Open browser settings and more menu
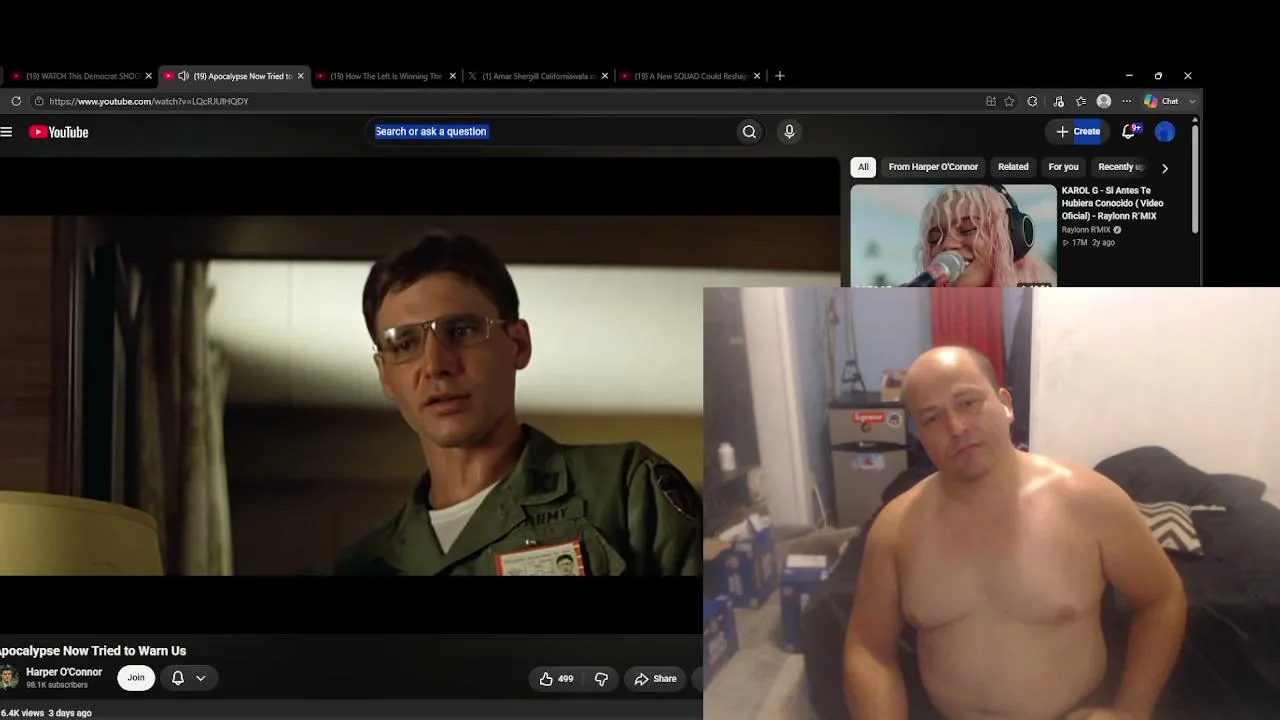Screen dimensions: 1280x720 [1127, 101]
